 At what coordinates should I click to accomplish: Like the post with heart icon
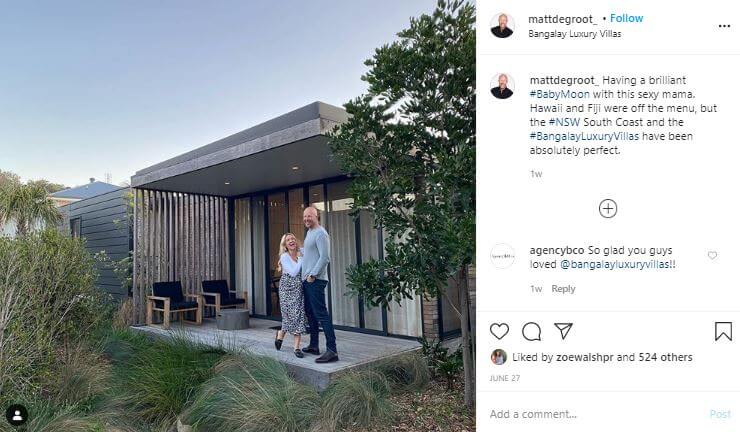(499, 331)
